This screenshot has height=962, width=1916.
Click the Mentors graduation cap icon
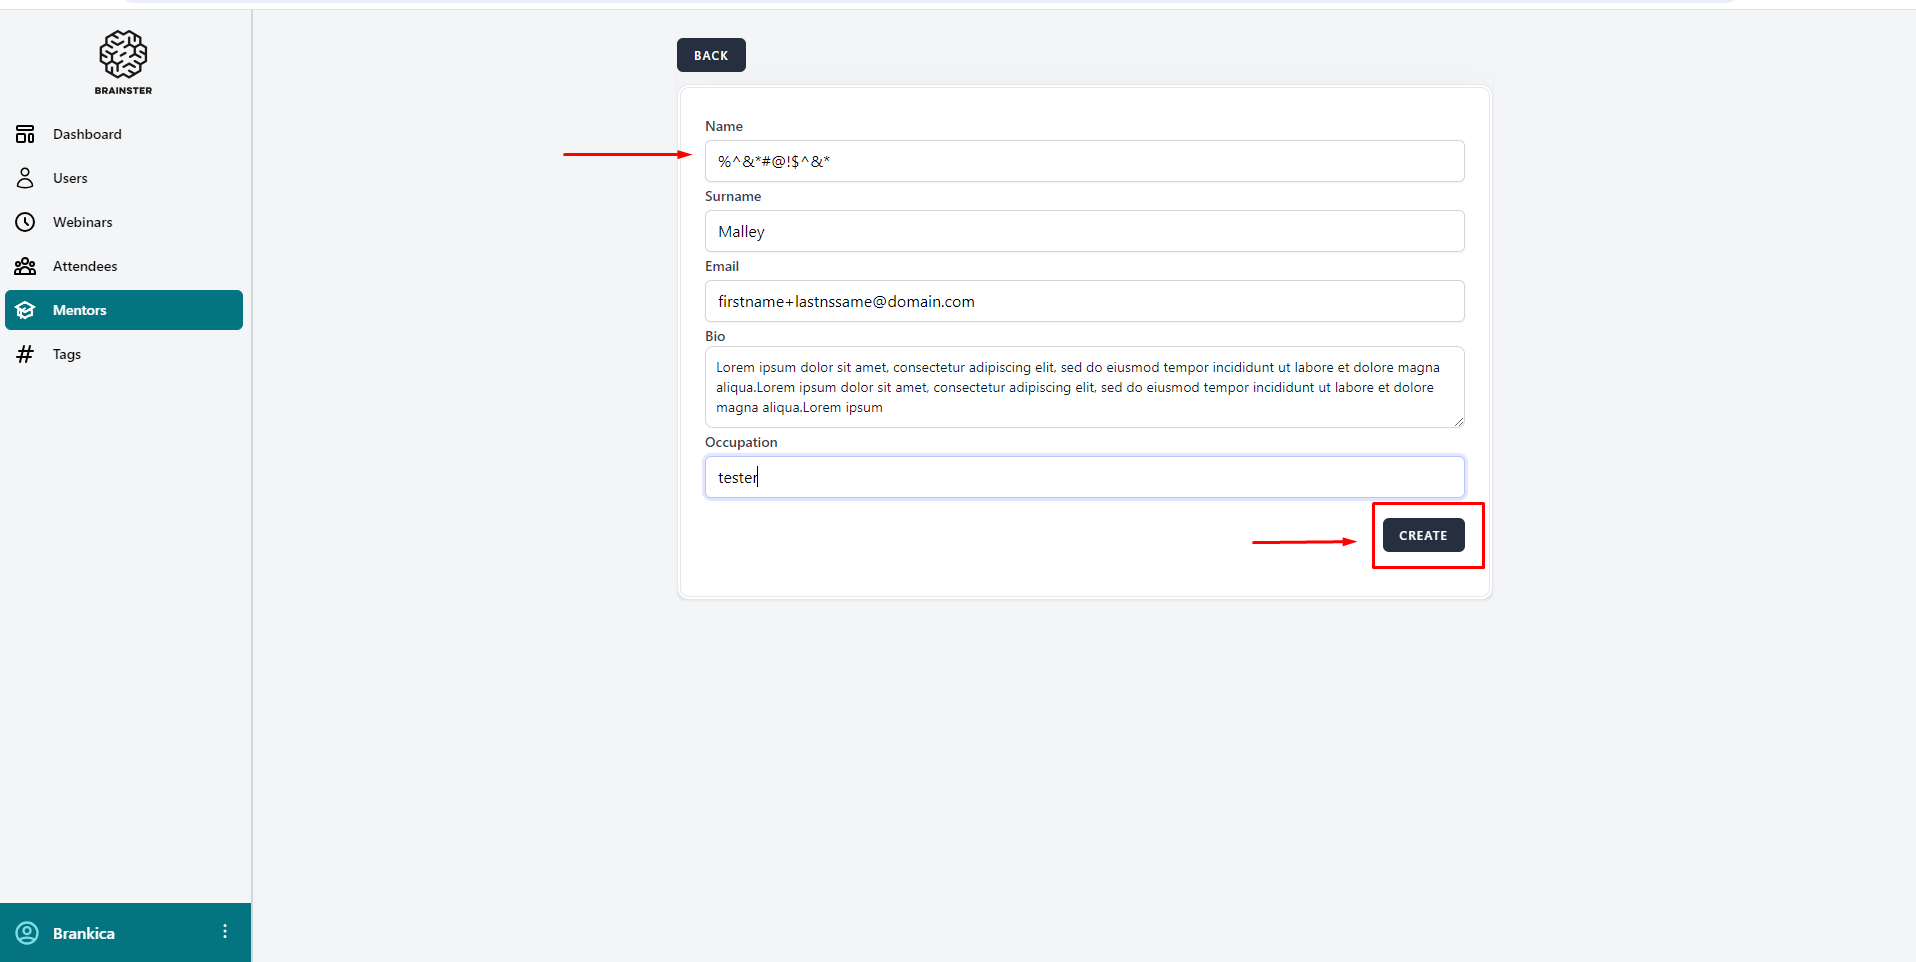25,310
